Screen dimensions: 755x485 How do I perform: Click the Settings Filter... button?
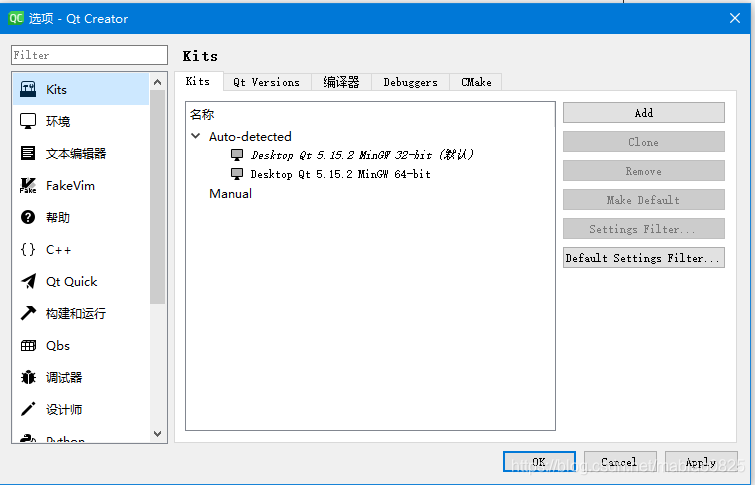pyautogui.click(x=644, y=229)
